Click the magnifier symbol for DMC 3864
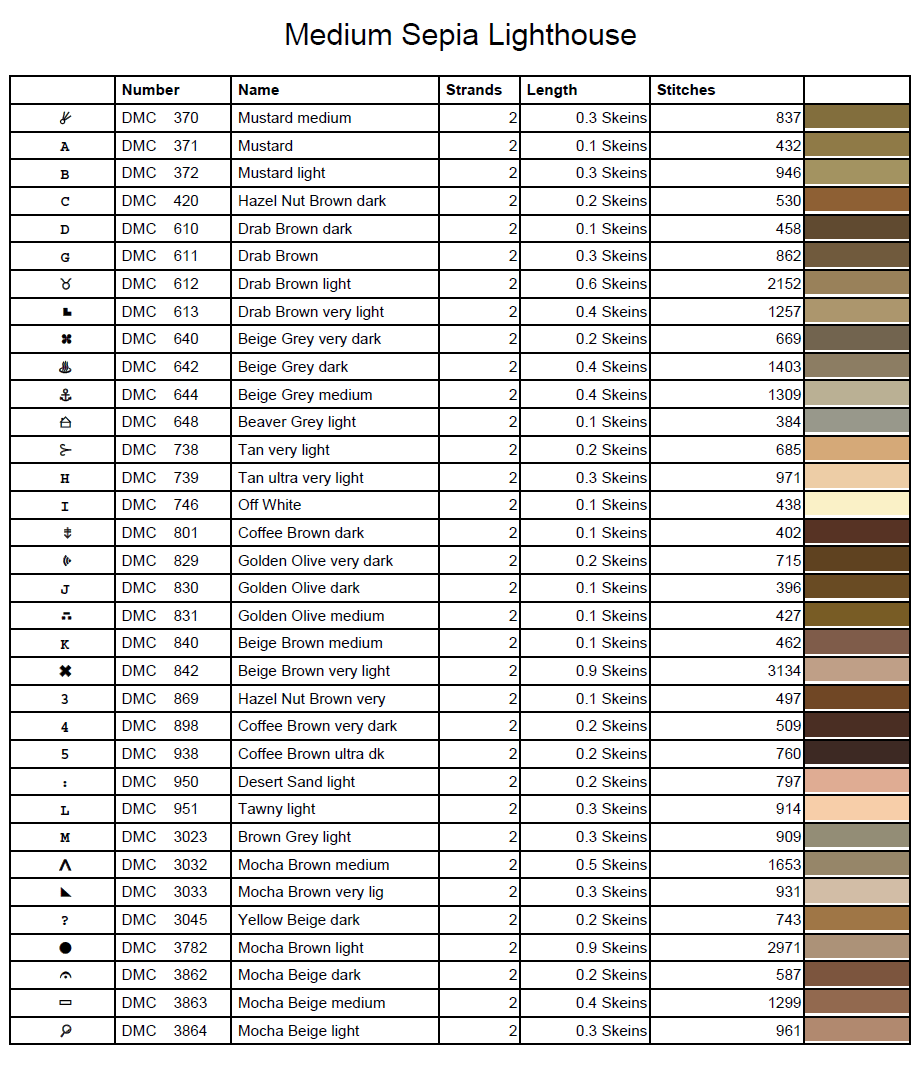Viewport: 914px width, 1092px height. 65,1031
